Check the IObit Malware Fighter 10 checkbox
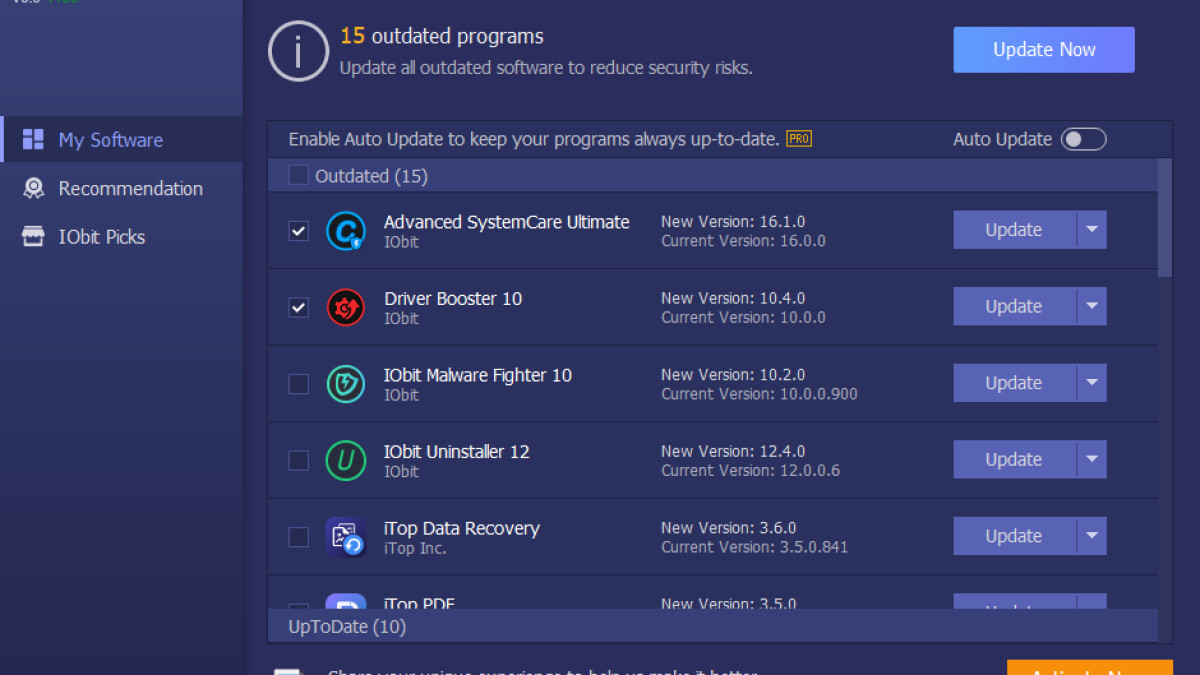The height and width of the screenshot is (675, 1200). click(299, 384)
